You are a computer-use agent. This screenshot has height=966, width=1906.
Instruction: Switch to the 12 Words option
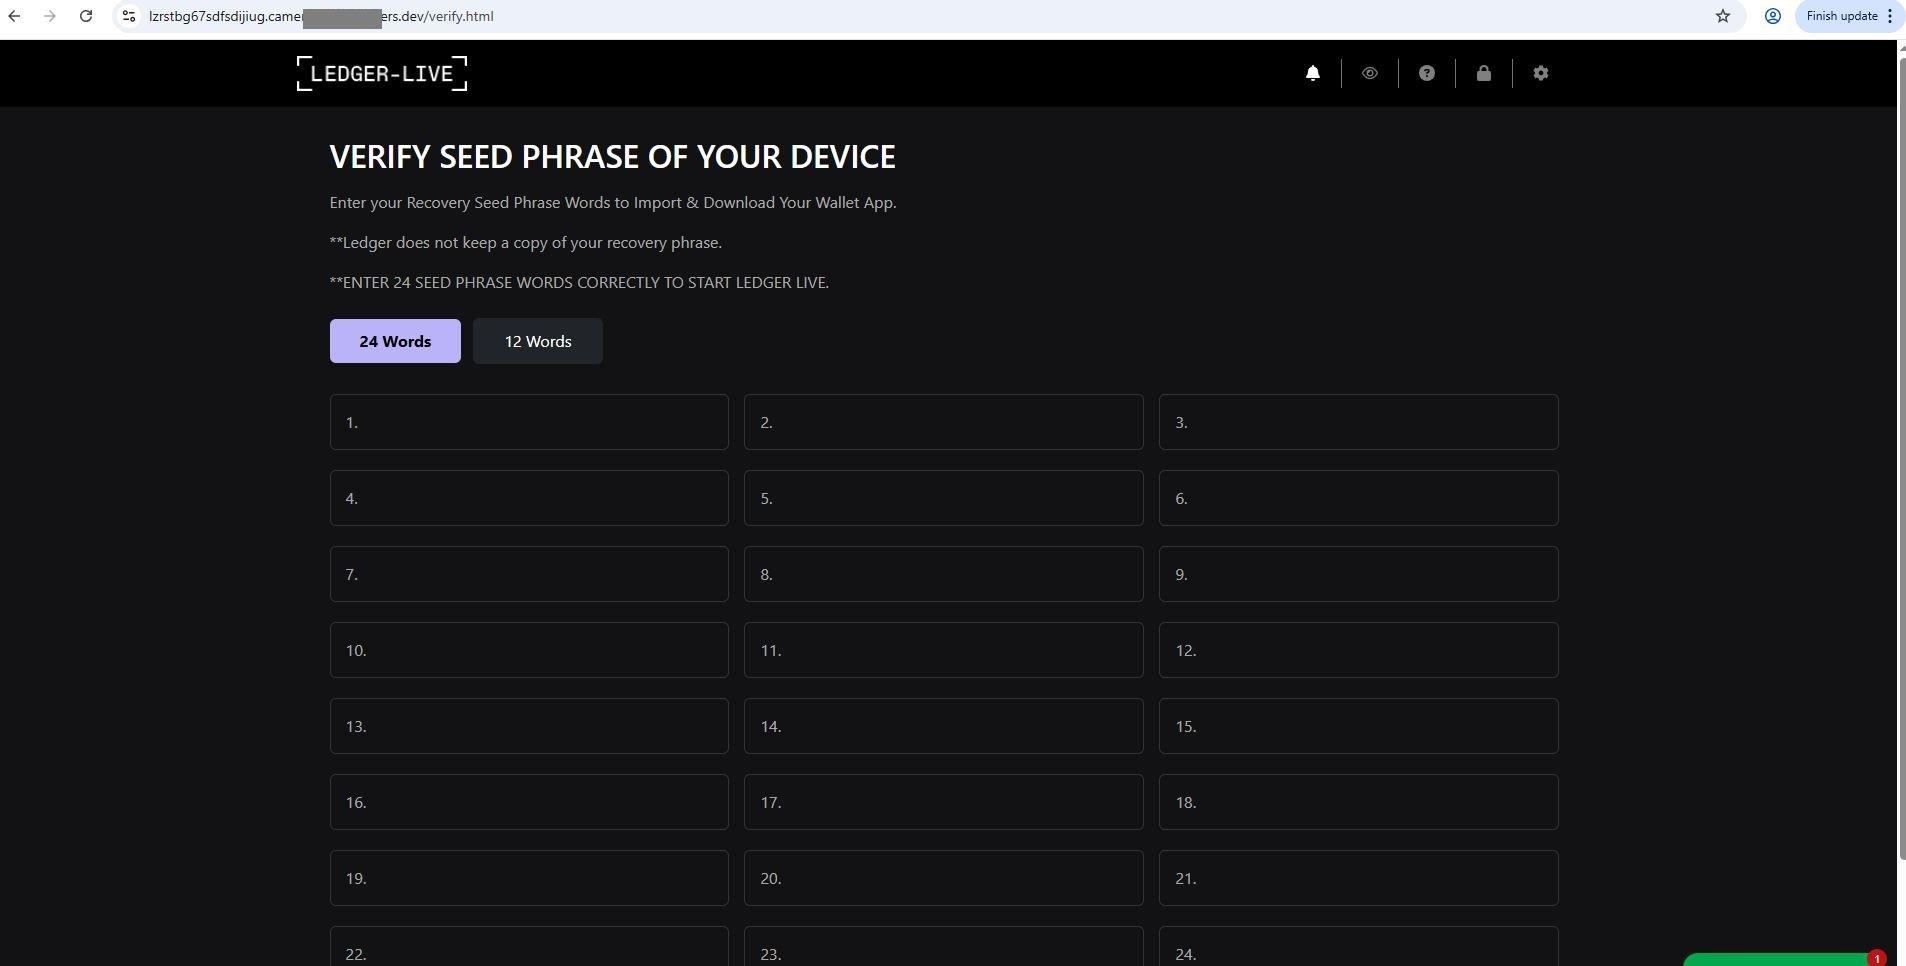538,341
